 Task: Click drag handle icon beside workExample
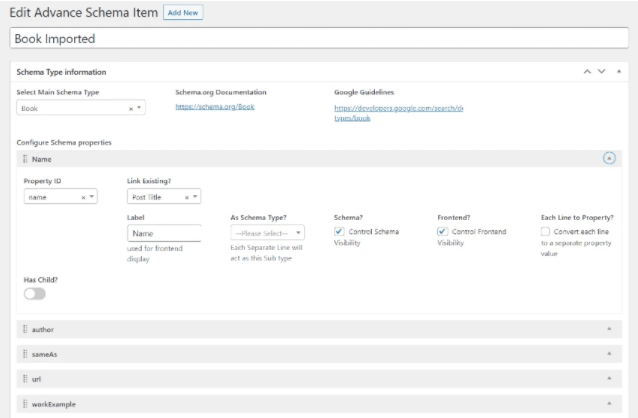tap(24, 406)
